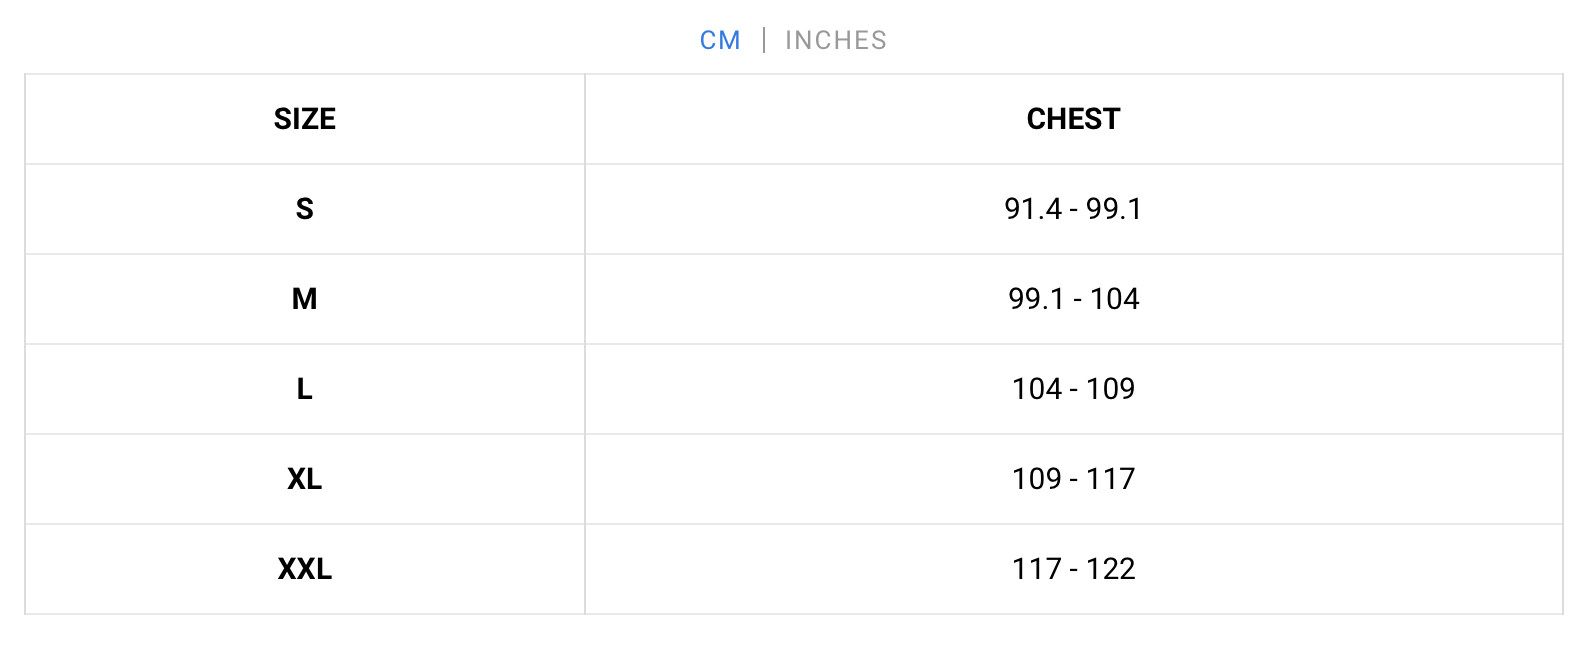Click 104 upper bound in M row
Image resolution: width=1589 pixels, height=650 pixels.
coord(1115,299)
